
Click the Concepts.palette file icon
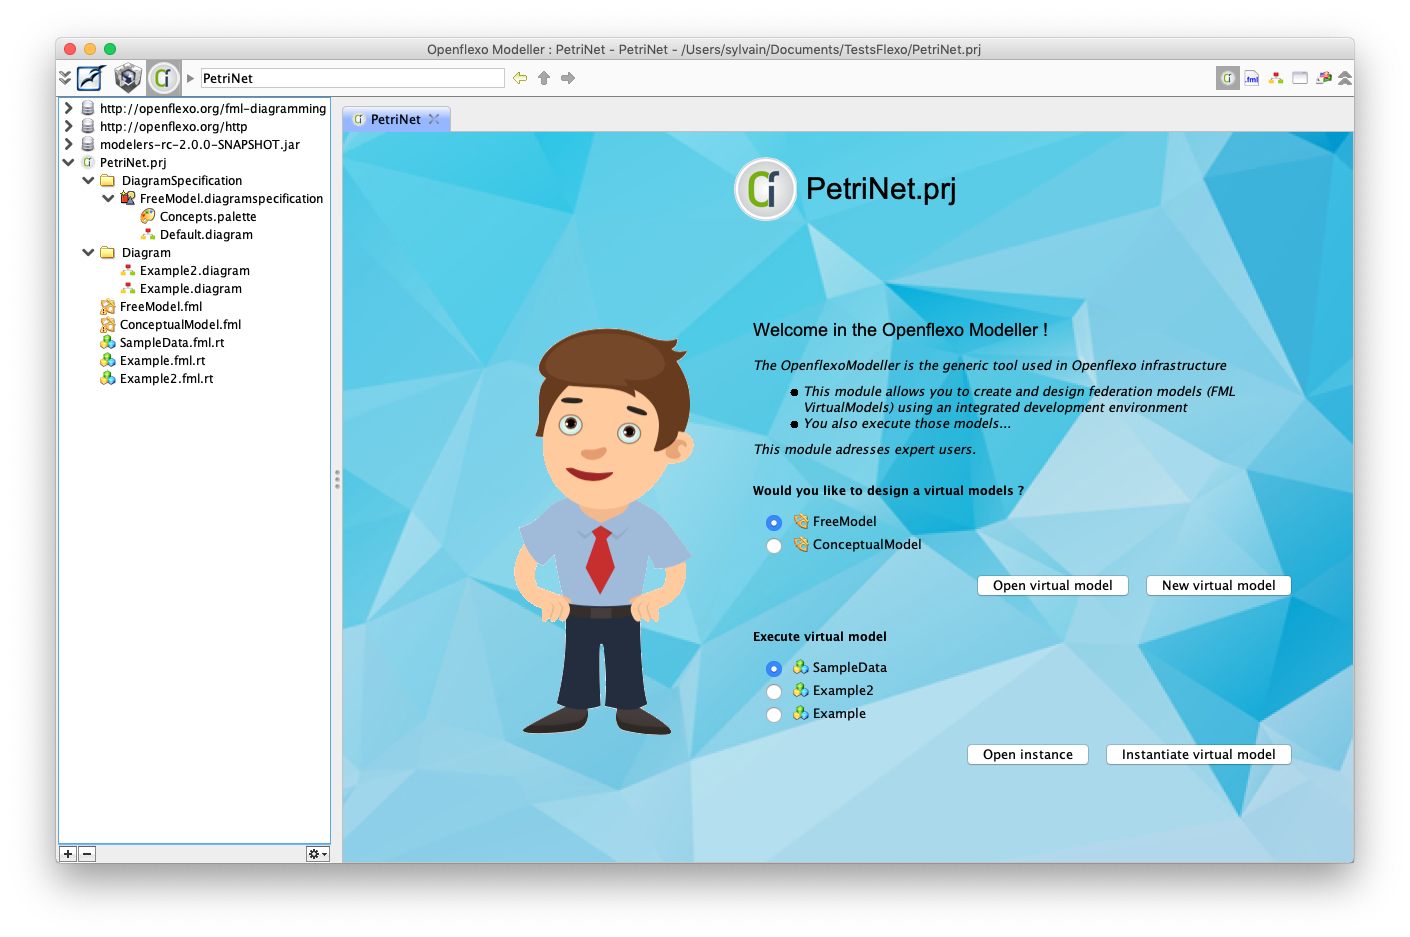tap(148, 216)
